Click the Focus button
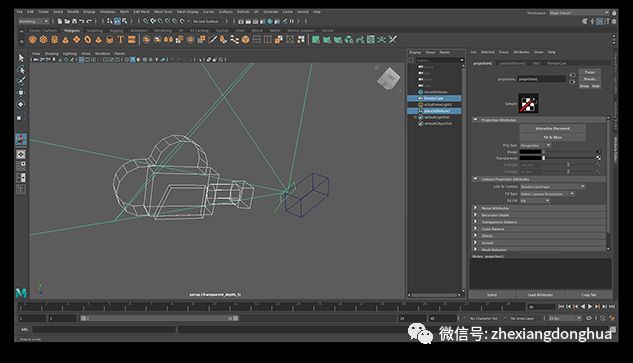Image resolution: width=633 pixels, height=363 pixels. click(590, 72)
